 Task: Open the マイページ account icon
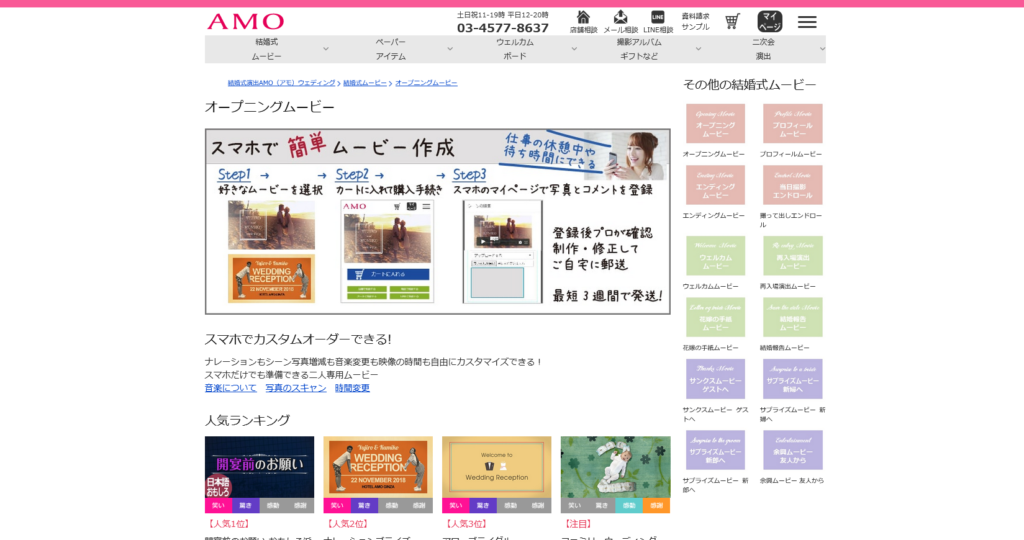[x=770, y=22]
